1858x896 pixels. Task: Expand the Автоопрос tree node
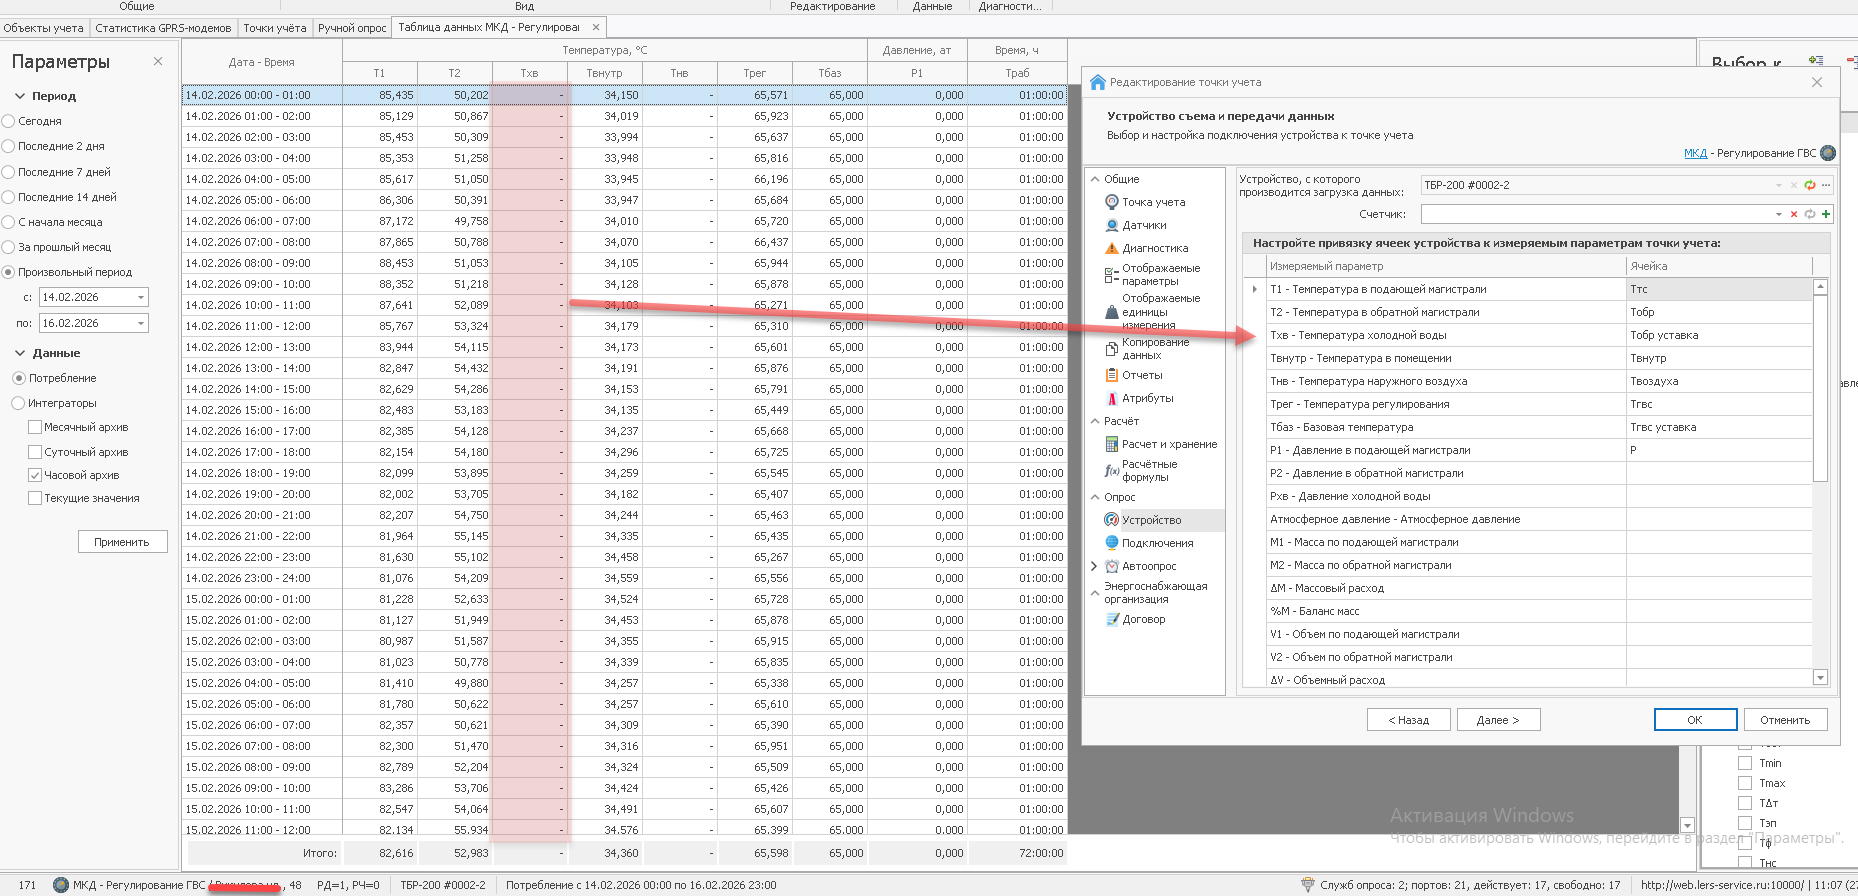click(1094, 566)
